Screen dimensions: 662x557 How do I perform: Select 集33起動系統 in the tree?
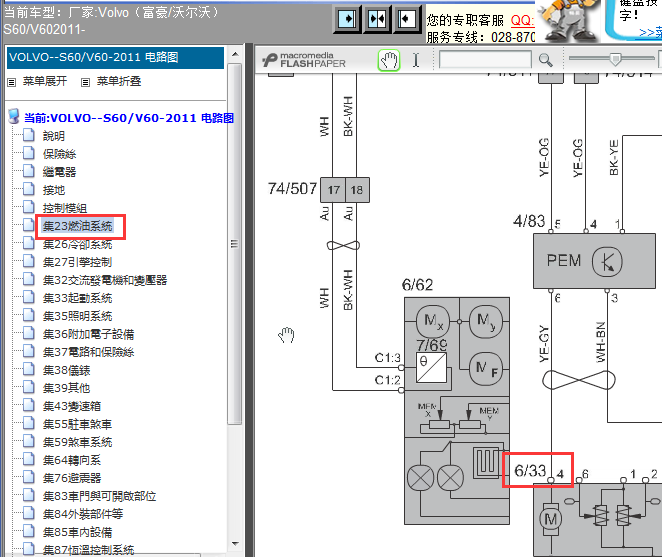(x=77, y=298)
